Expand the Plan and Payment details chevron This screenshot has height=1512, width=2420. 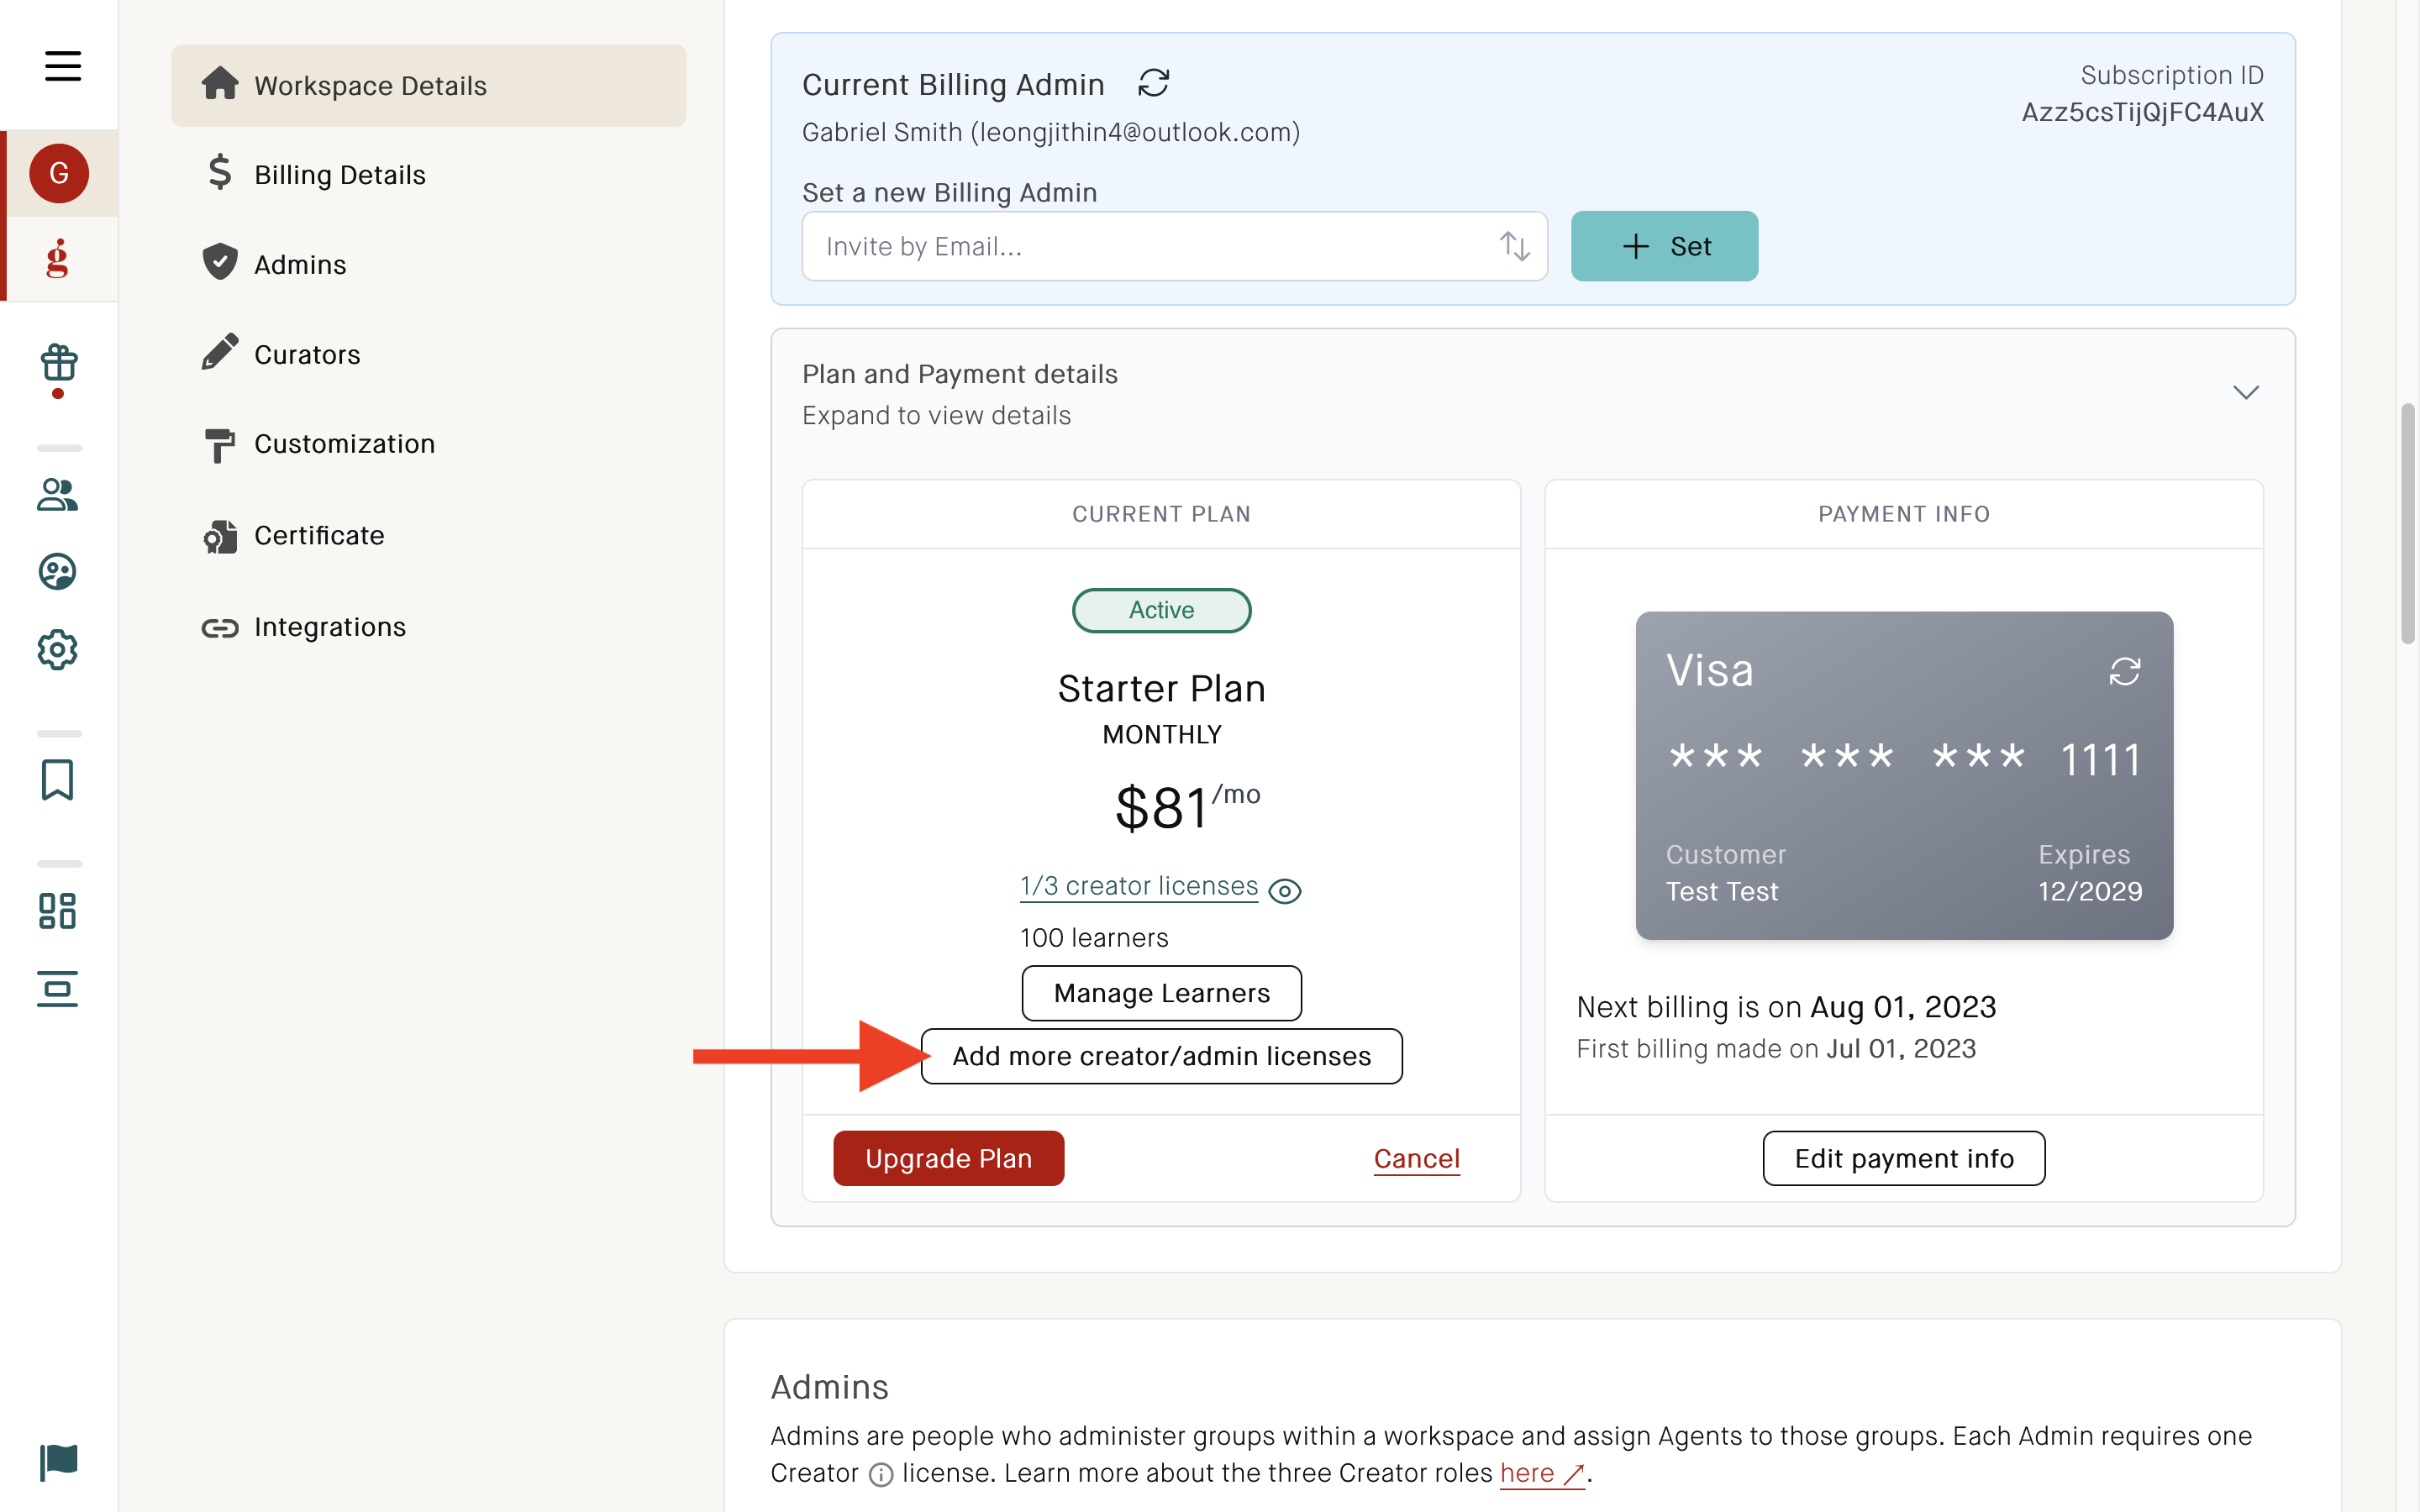(2246, 392)
